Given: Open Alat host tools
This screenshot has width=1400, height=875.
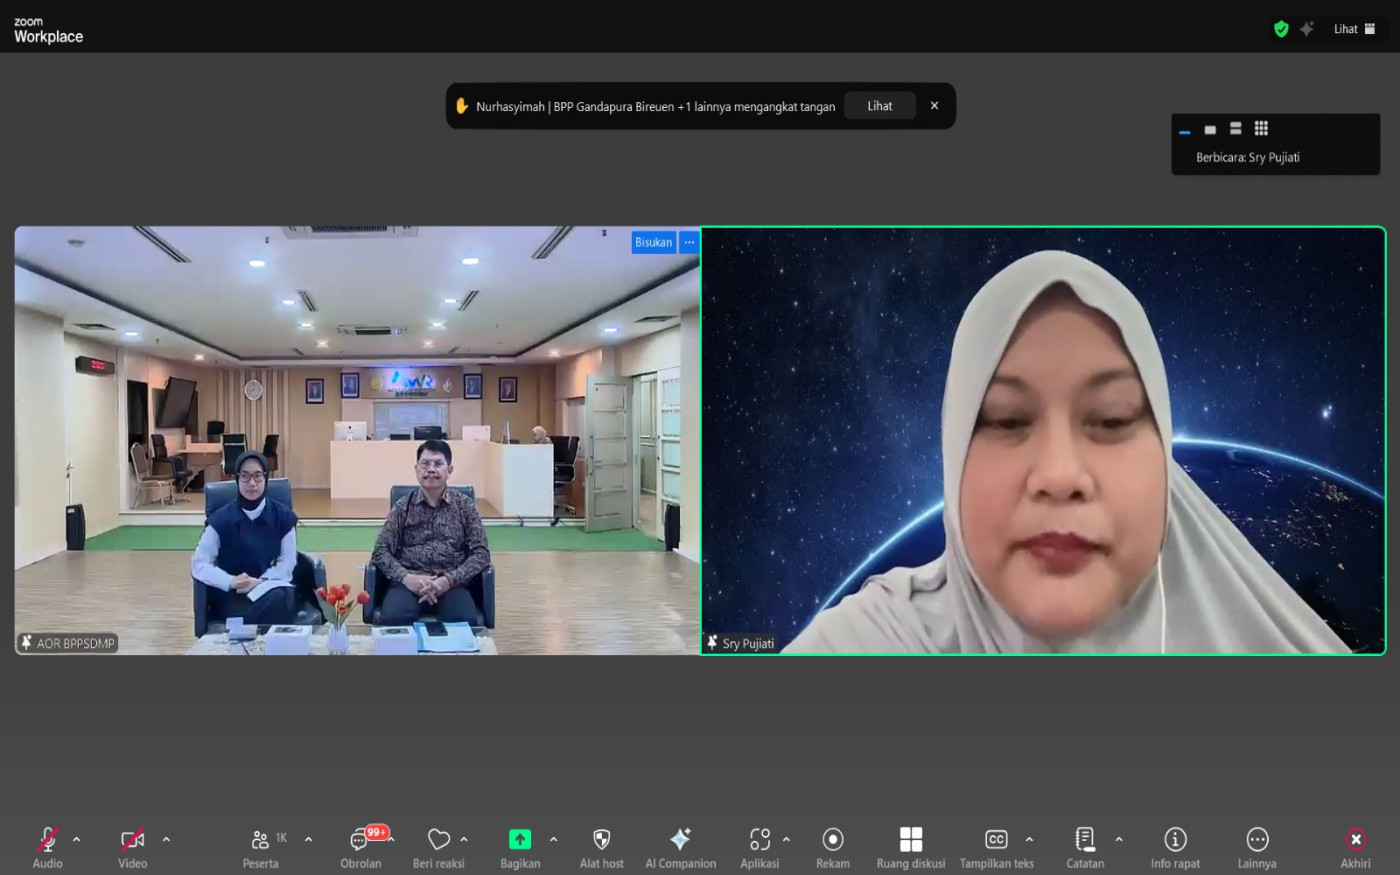Looking at the screenshot, I should tap(601, 846).
